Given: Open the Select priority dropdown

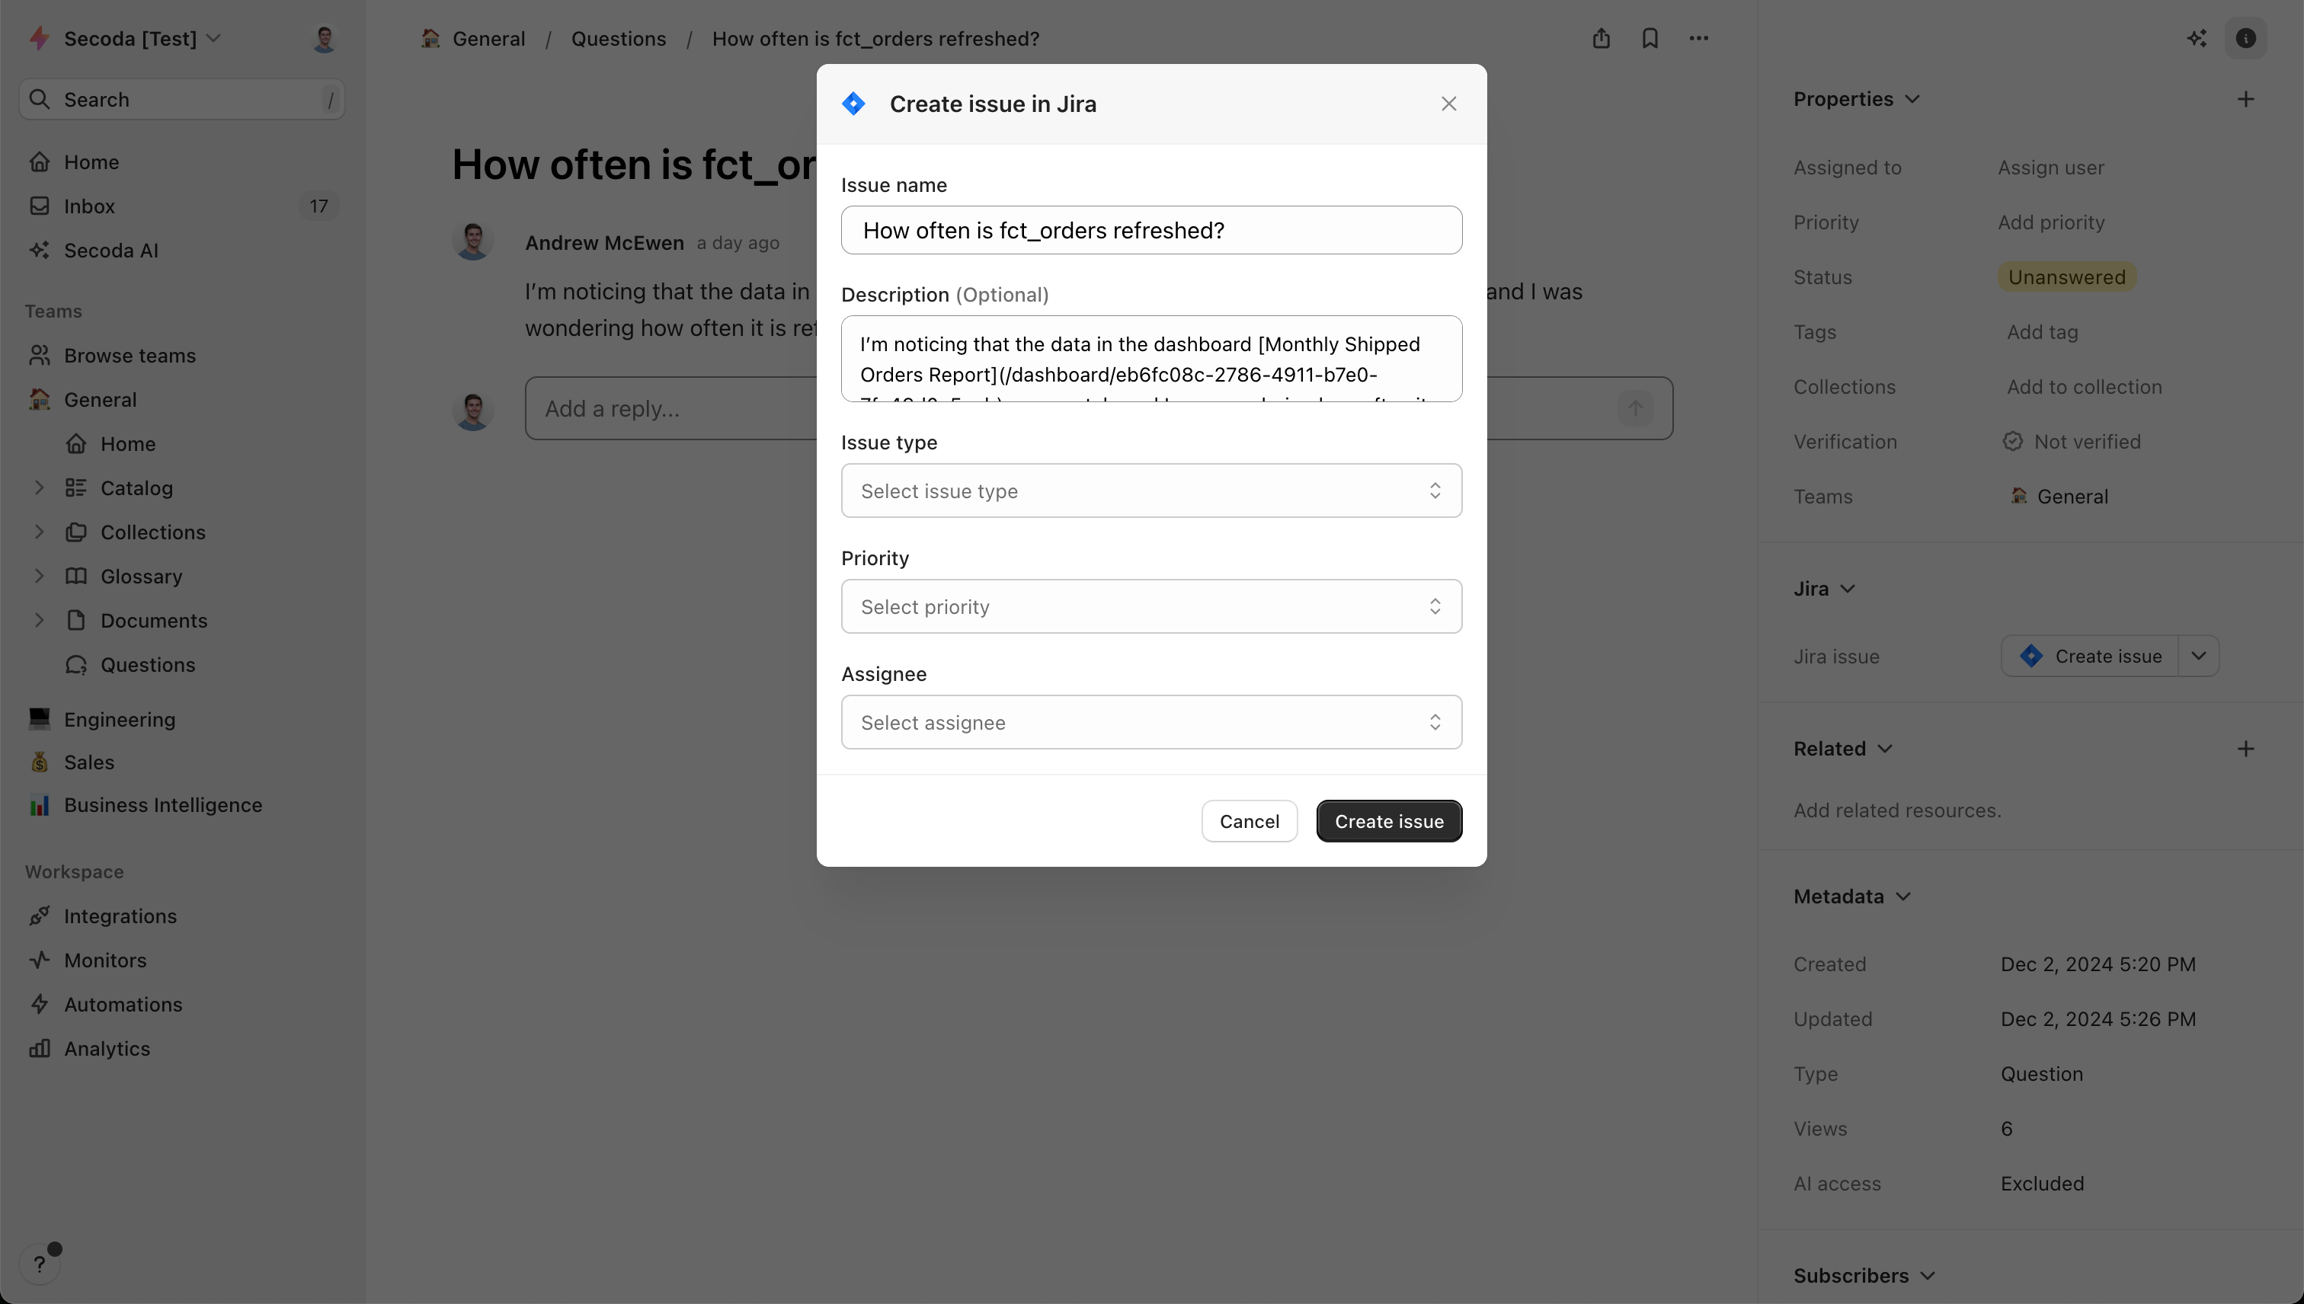Looking at the screenshot, I should click(x=1151, y=607).
